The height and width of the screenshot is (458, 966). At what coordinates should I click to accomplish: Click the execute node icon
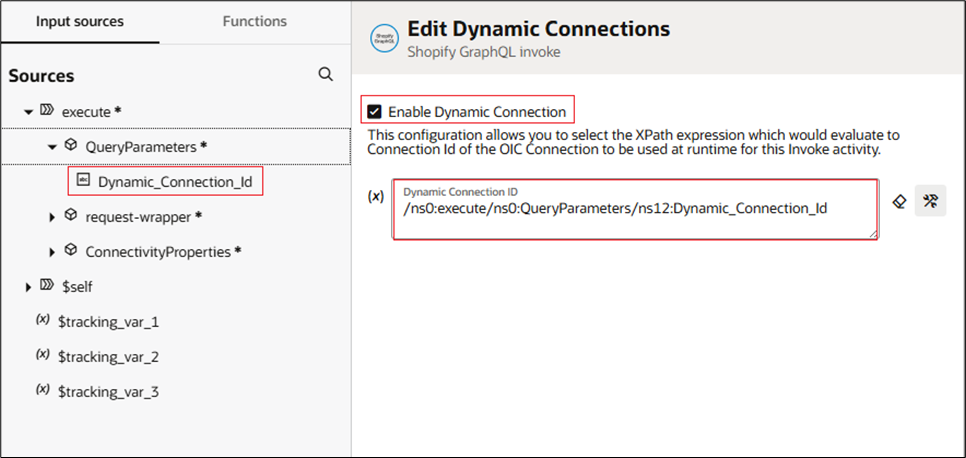46,111
